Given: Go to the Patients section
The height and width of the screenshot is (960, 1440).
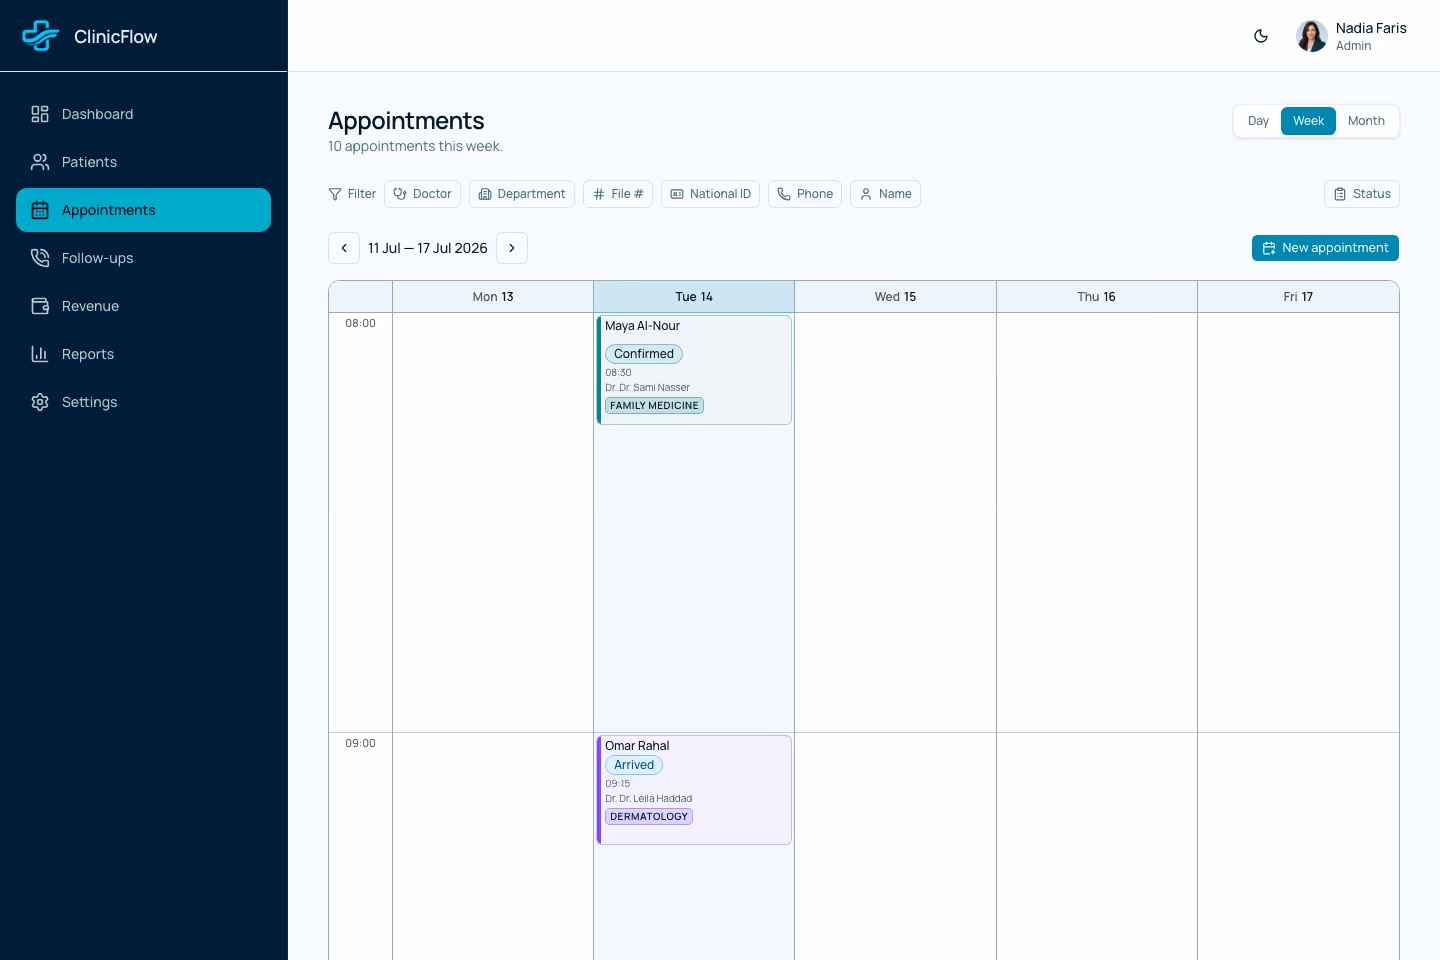Looking at the screenshot, I should pos(143,162).
